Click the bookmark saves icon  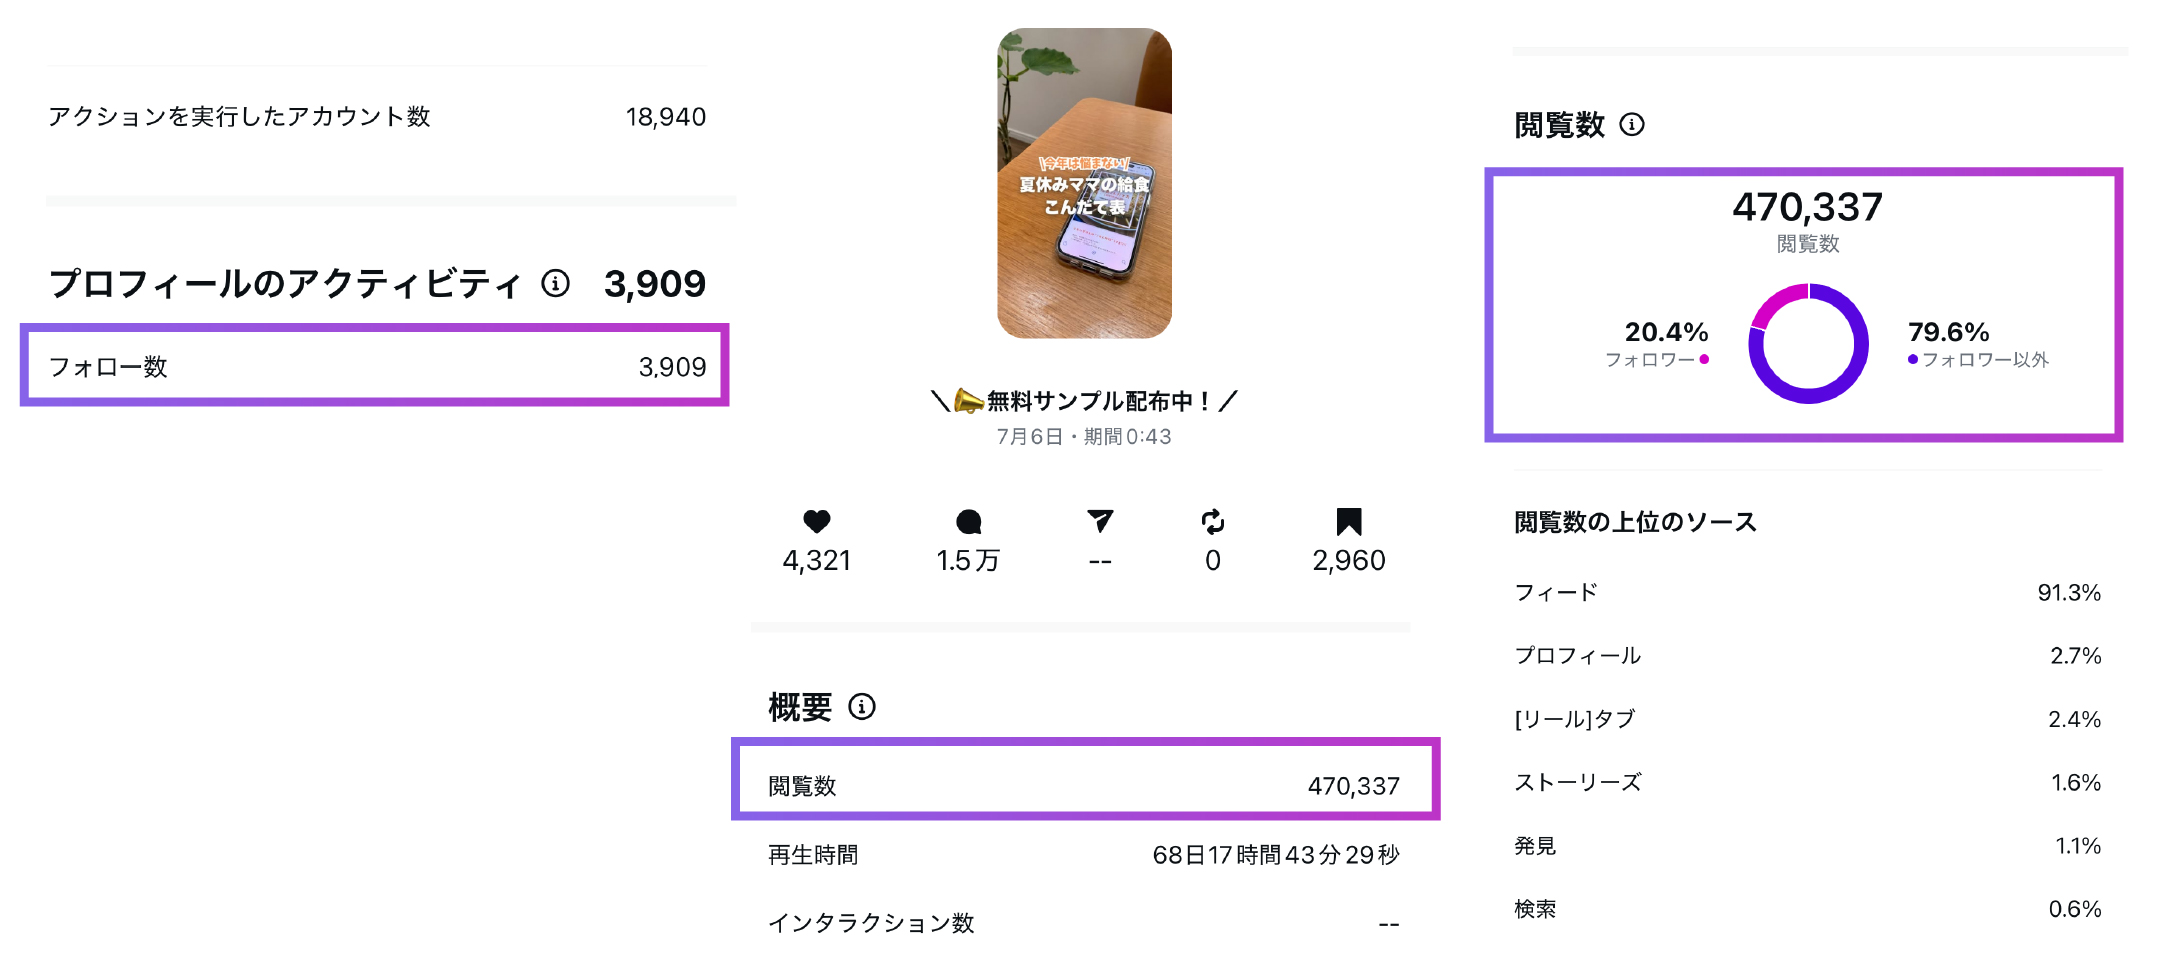[x=1348, y=521]
